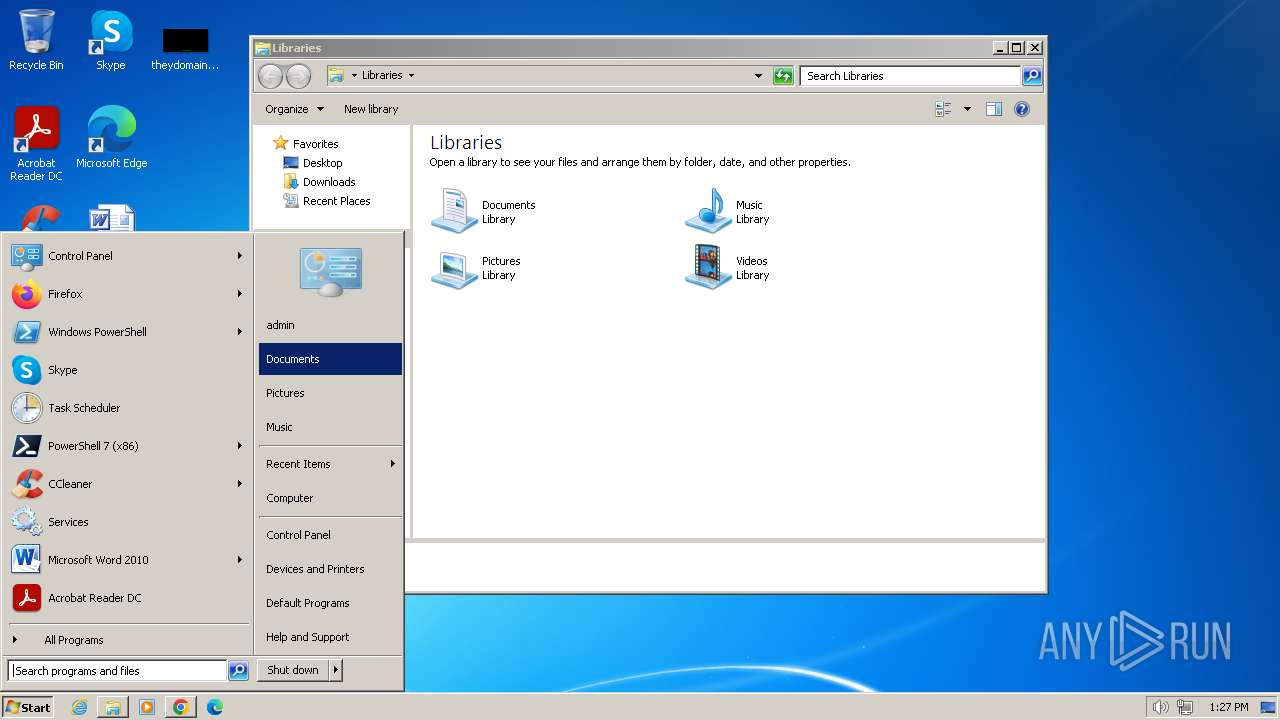Open Internet Explorer from the taskbar

pos(79,707)
